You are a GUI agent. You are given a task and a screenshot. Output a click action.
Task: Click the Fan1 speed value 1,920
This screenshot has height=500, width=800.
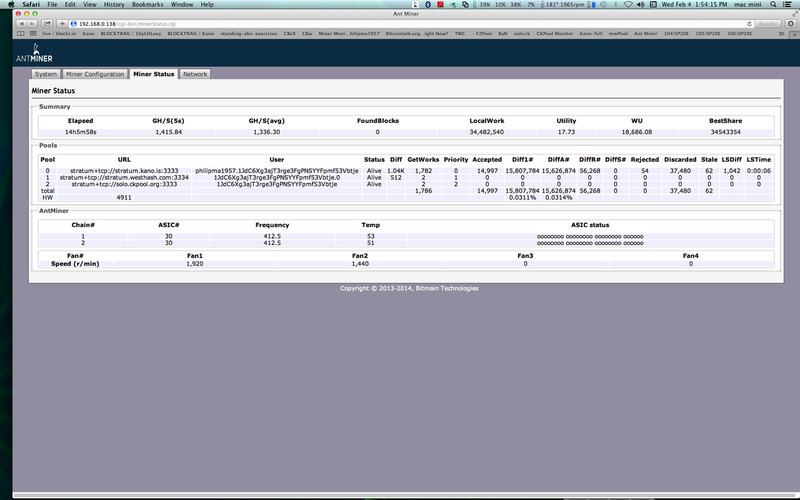click(194, 264)
